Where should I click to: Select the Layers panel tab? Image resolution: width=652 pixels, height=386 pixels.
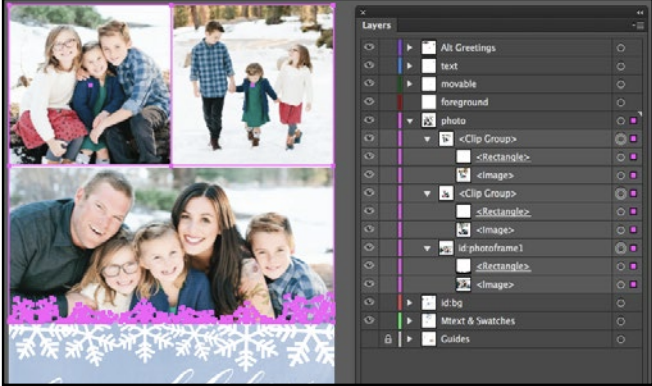[376, 25]
